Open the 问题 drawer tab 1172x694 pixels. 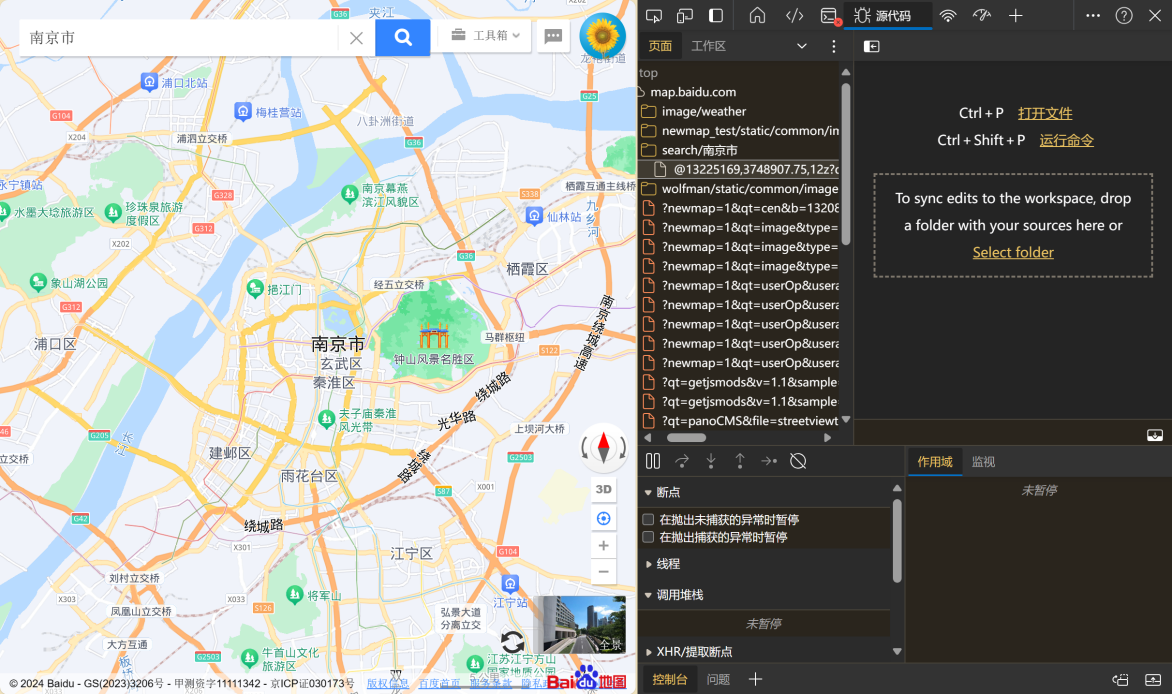click(x=718, y=679)
